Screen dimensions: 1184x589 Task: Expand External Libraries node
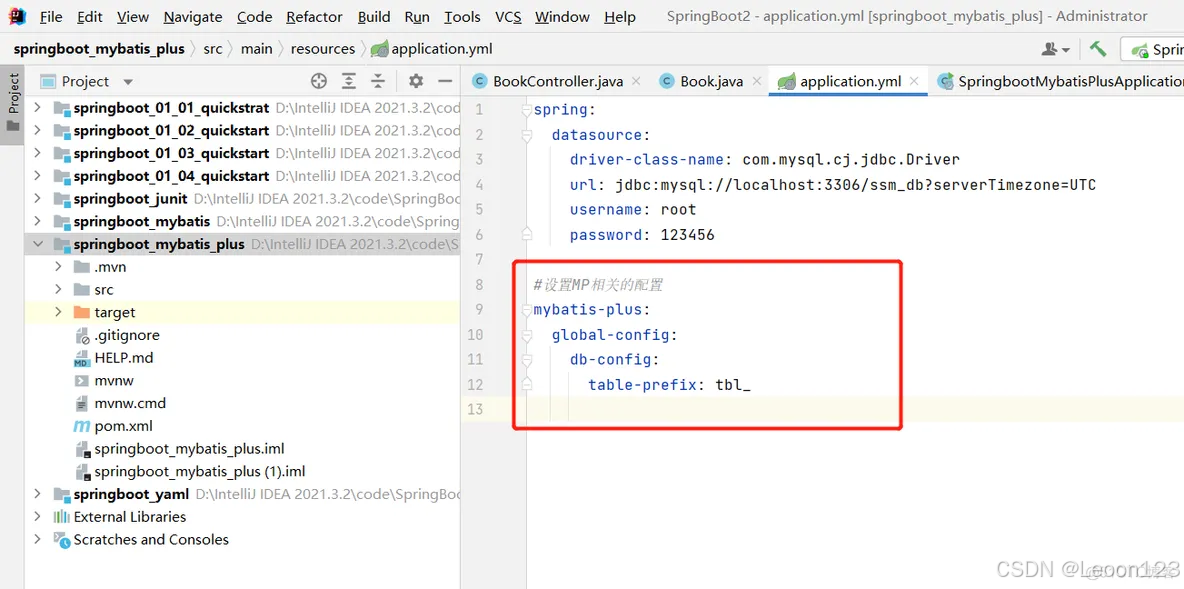click(38, 517)
